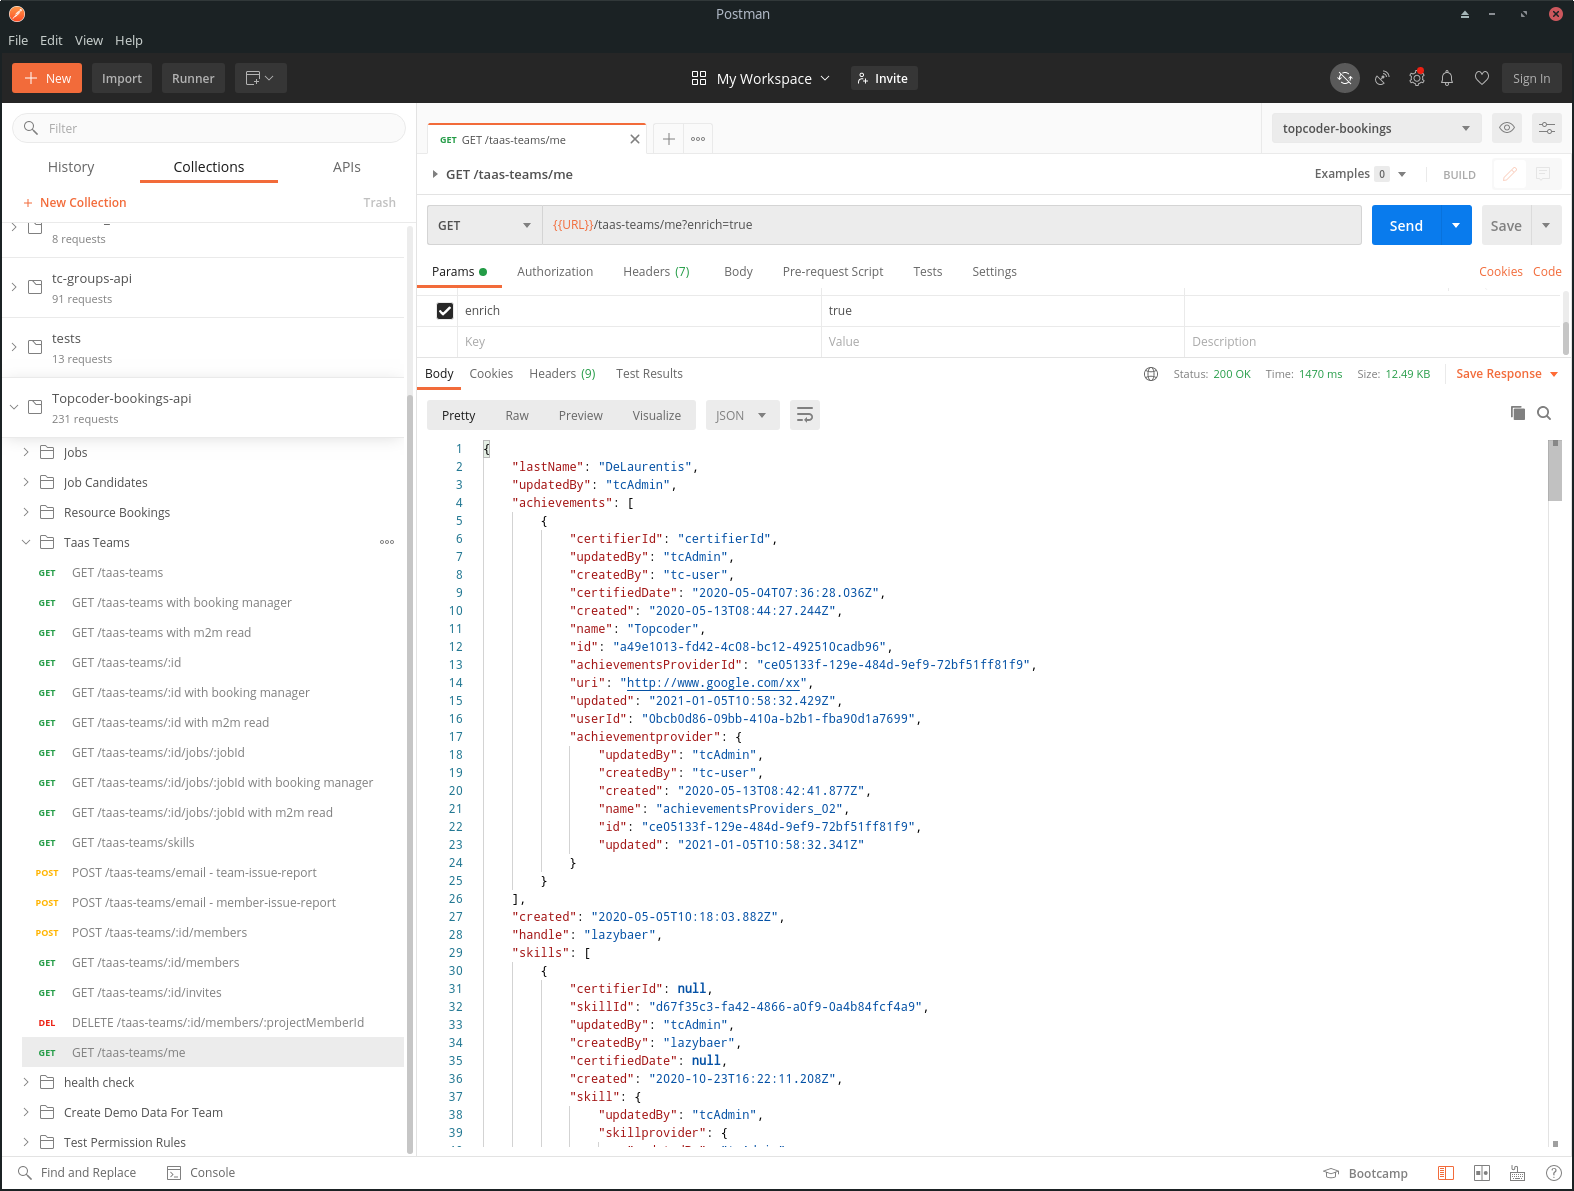The height and width of the screenshot is (1191, 1574).
Task: Click the Runner button
Action: click(193, 78)
